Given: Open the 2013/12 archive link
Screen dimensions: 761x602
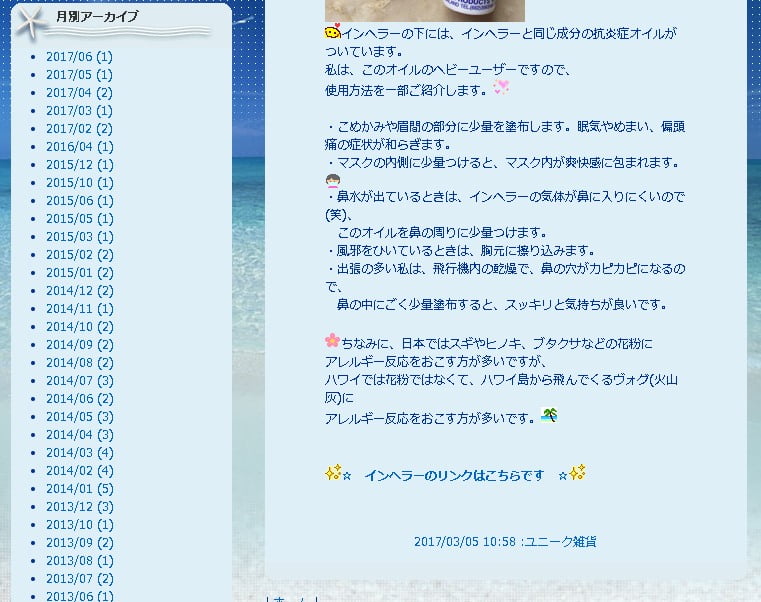Looking at the screenshot, I should tap(80, 506).
